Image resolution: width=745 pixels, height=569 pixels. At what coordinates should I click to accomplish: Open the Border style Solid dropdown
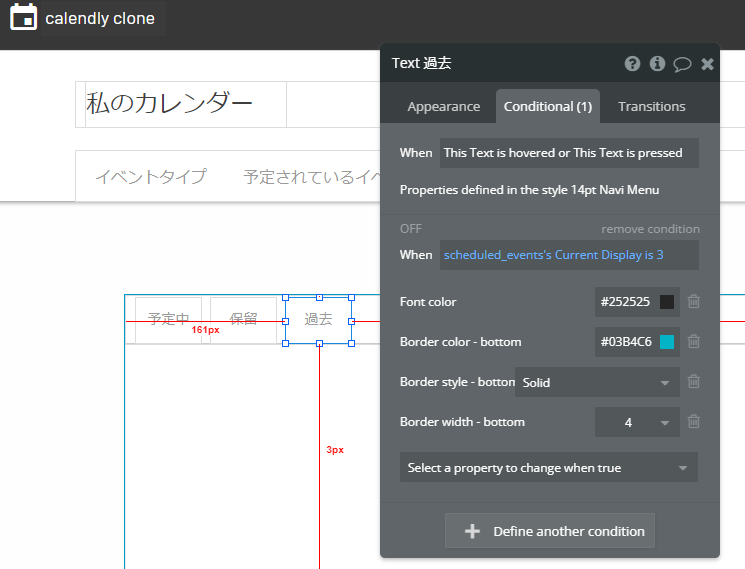[x=597, y=382]
